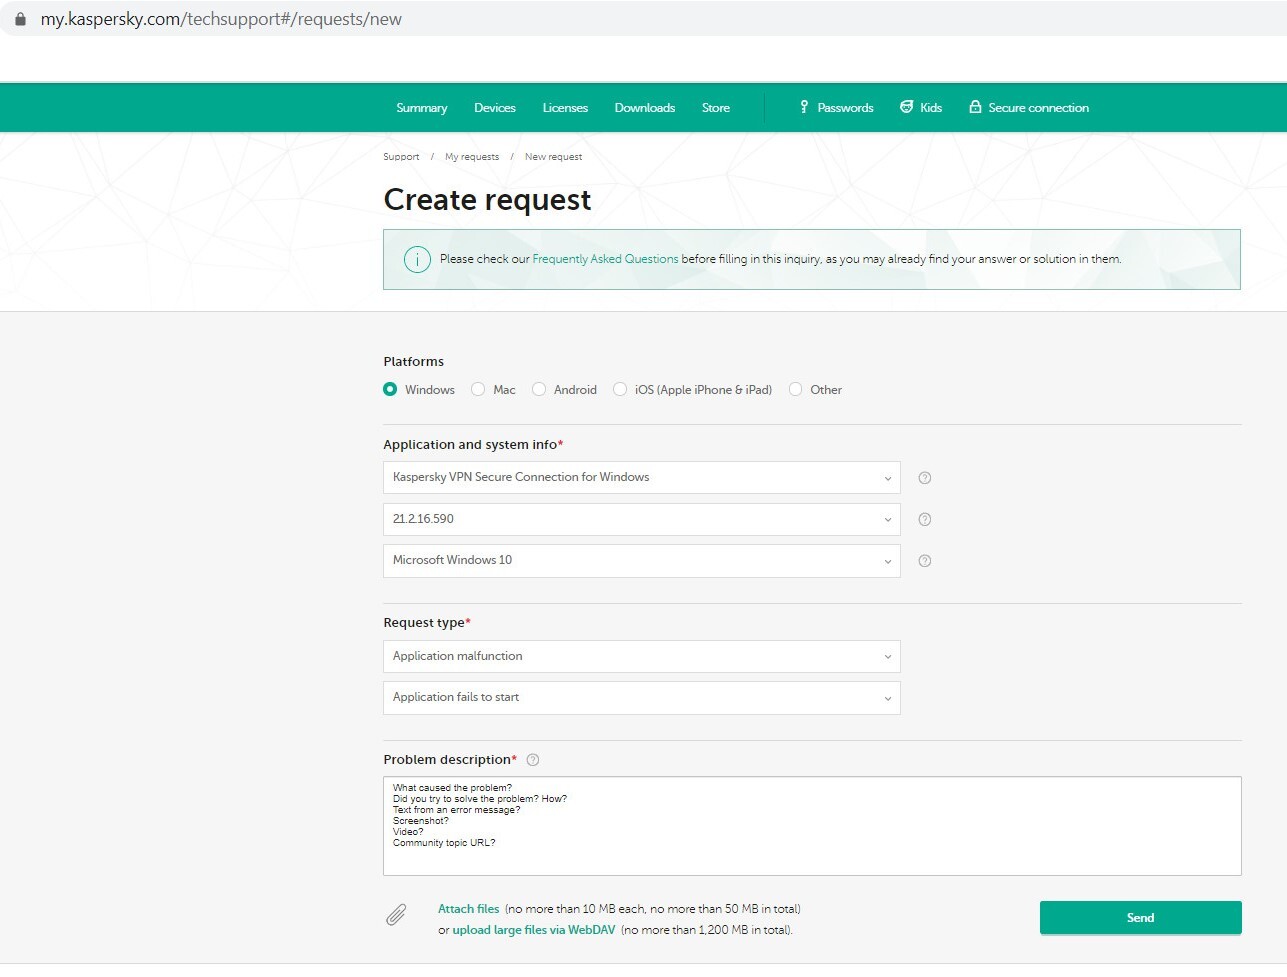Open the Summary tab
The height and width of the screenshot is (977, 1287).
pyautogui.click(x=422, y=108)
